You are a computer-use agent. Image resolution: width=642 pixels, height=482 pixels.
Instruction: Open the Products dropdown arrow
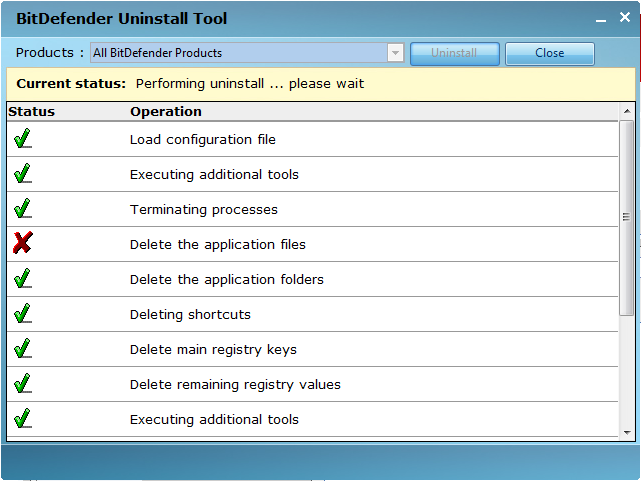pyautogui.click(x=396, y=53)
